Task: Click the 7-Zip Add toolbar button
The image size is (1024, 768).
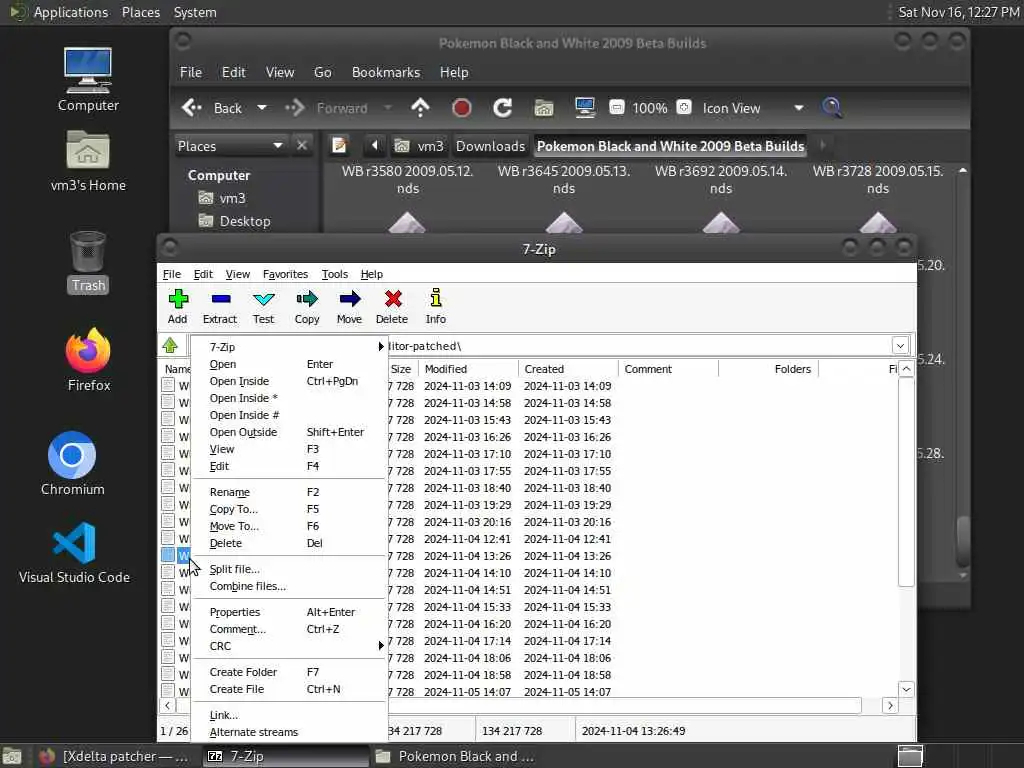Action: 178,307
